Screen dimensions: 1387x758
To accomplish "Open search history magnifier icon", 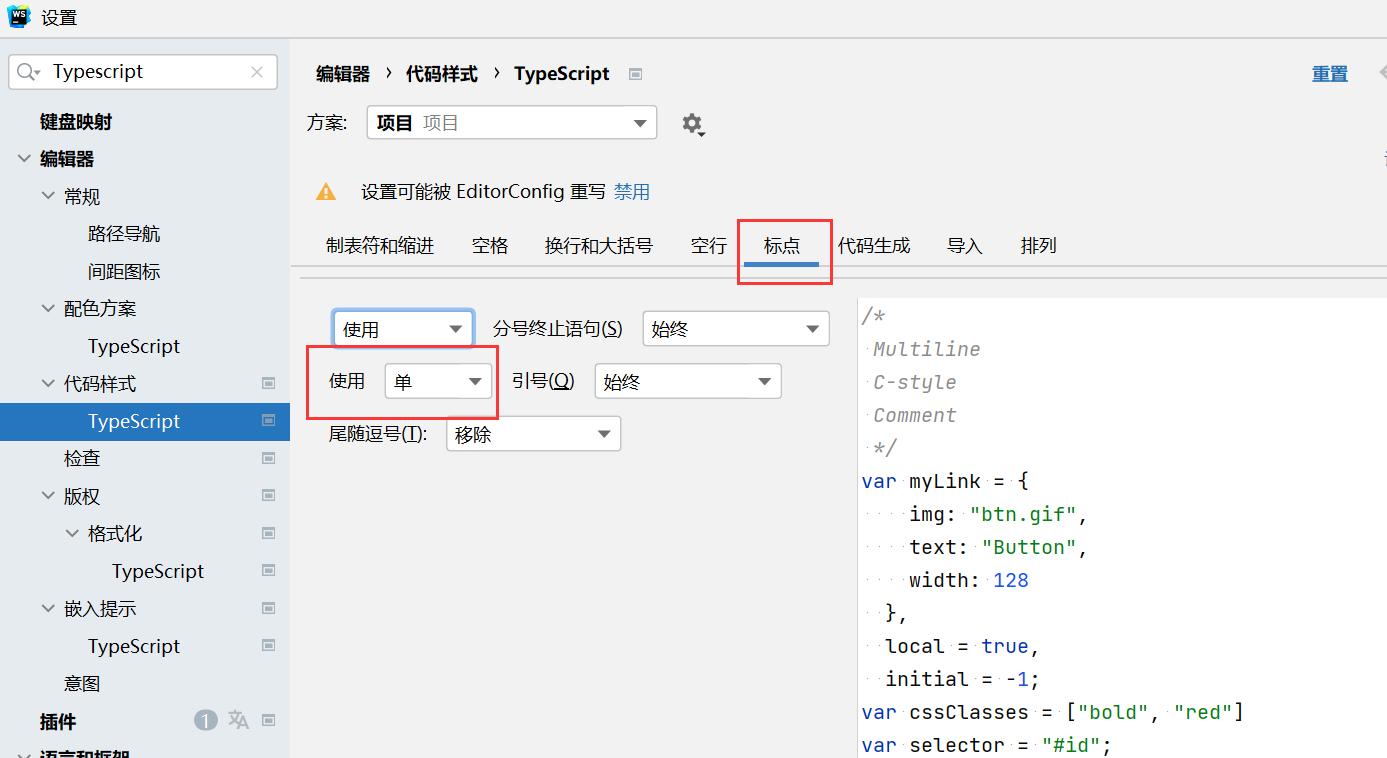I will [28, 72].
